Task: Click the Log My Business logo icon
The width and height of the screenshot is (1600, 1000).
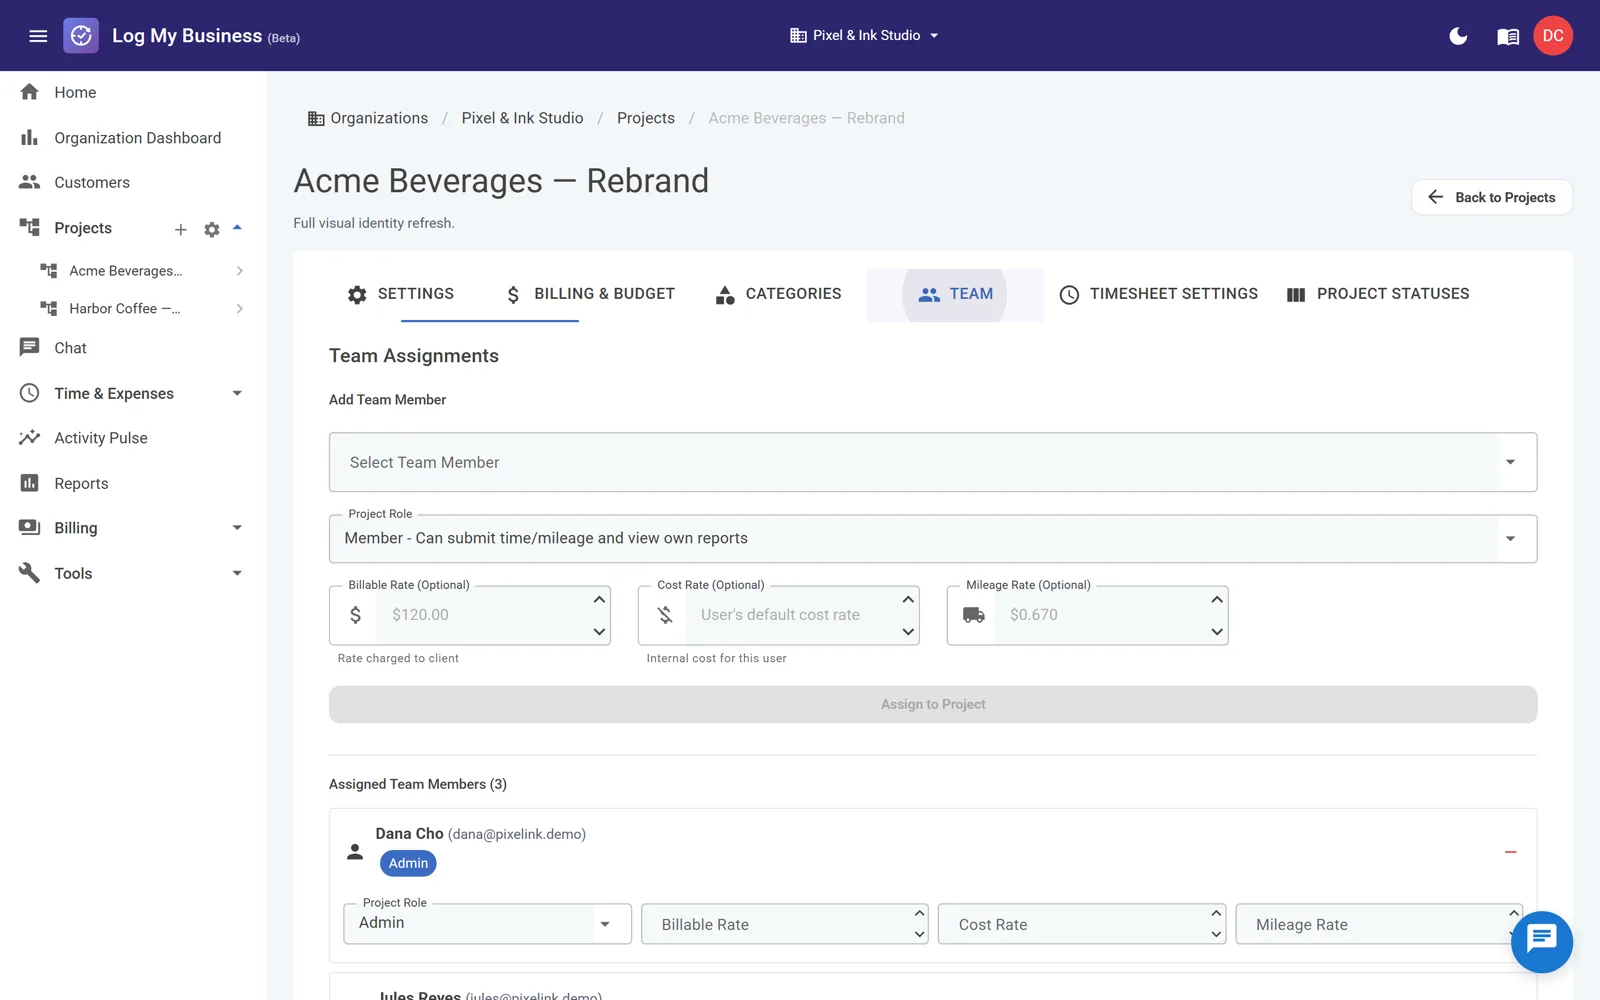Action: [81, 36]
